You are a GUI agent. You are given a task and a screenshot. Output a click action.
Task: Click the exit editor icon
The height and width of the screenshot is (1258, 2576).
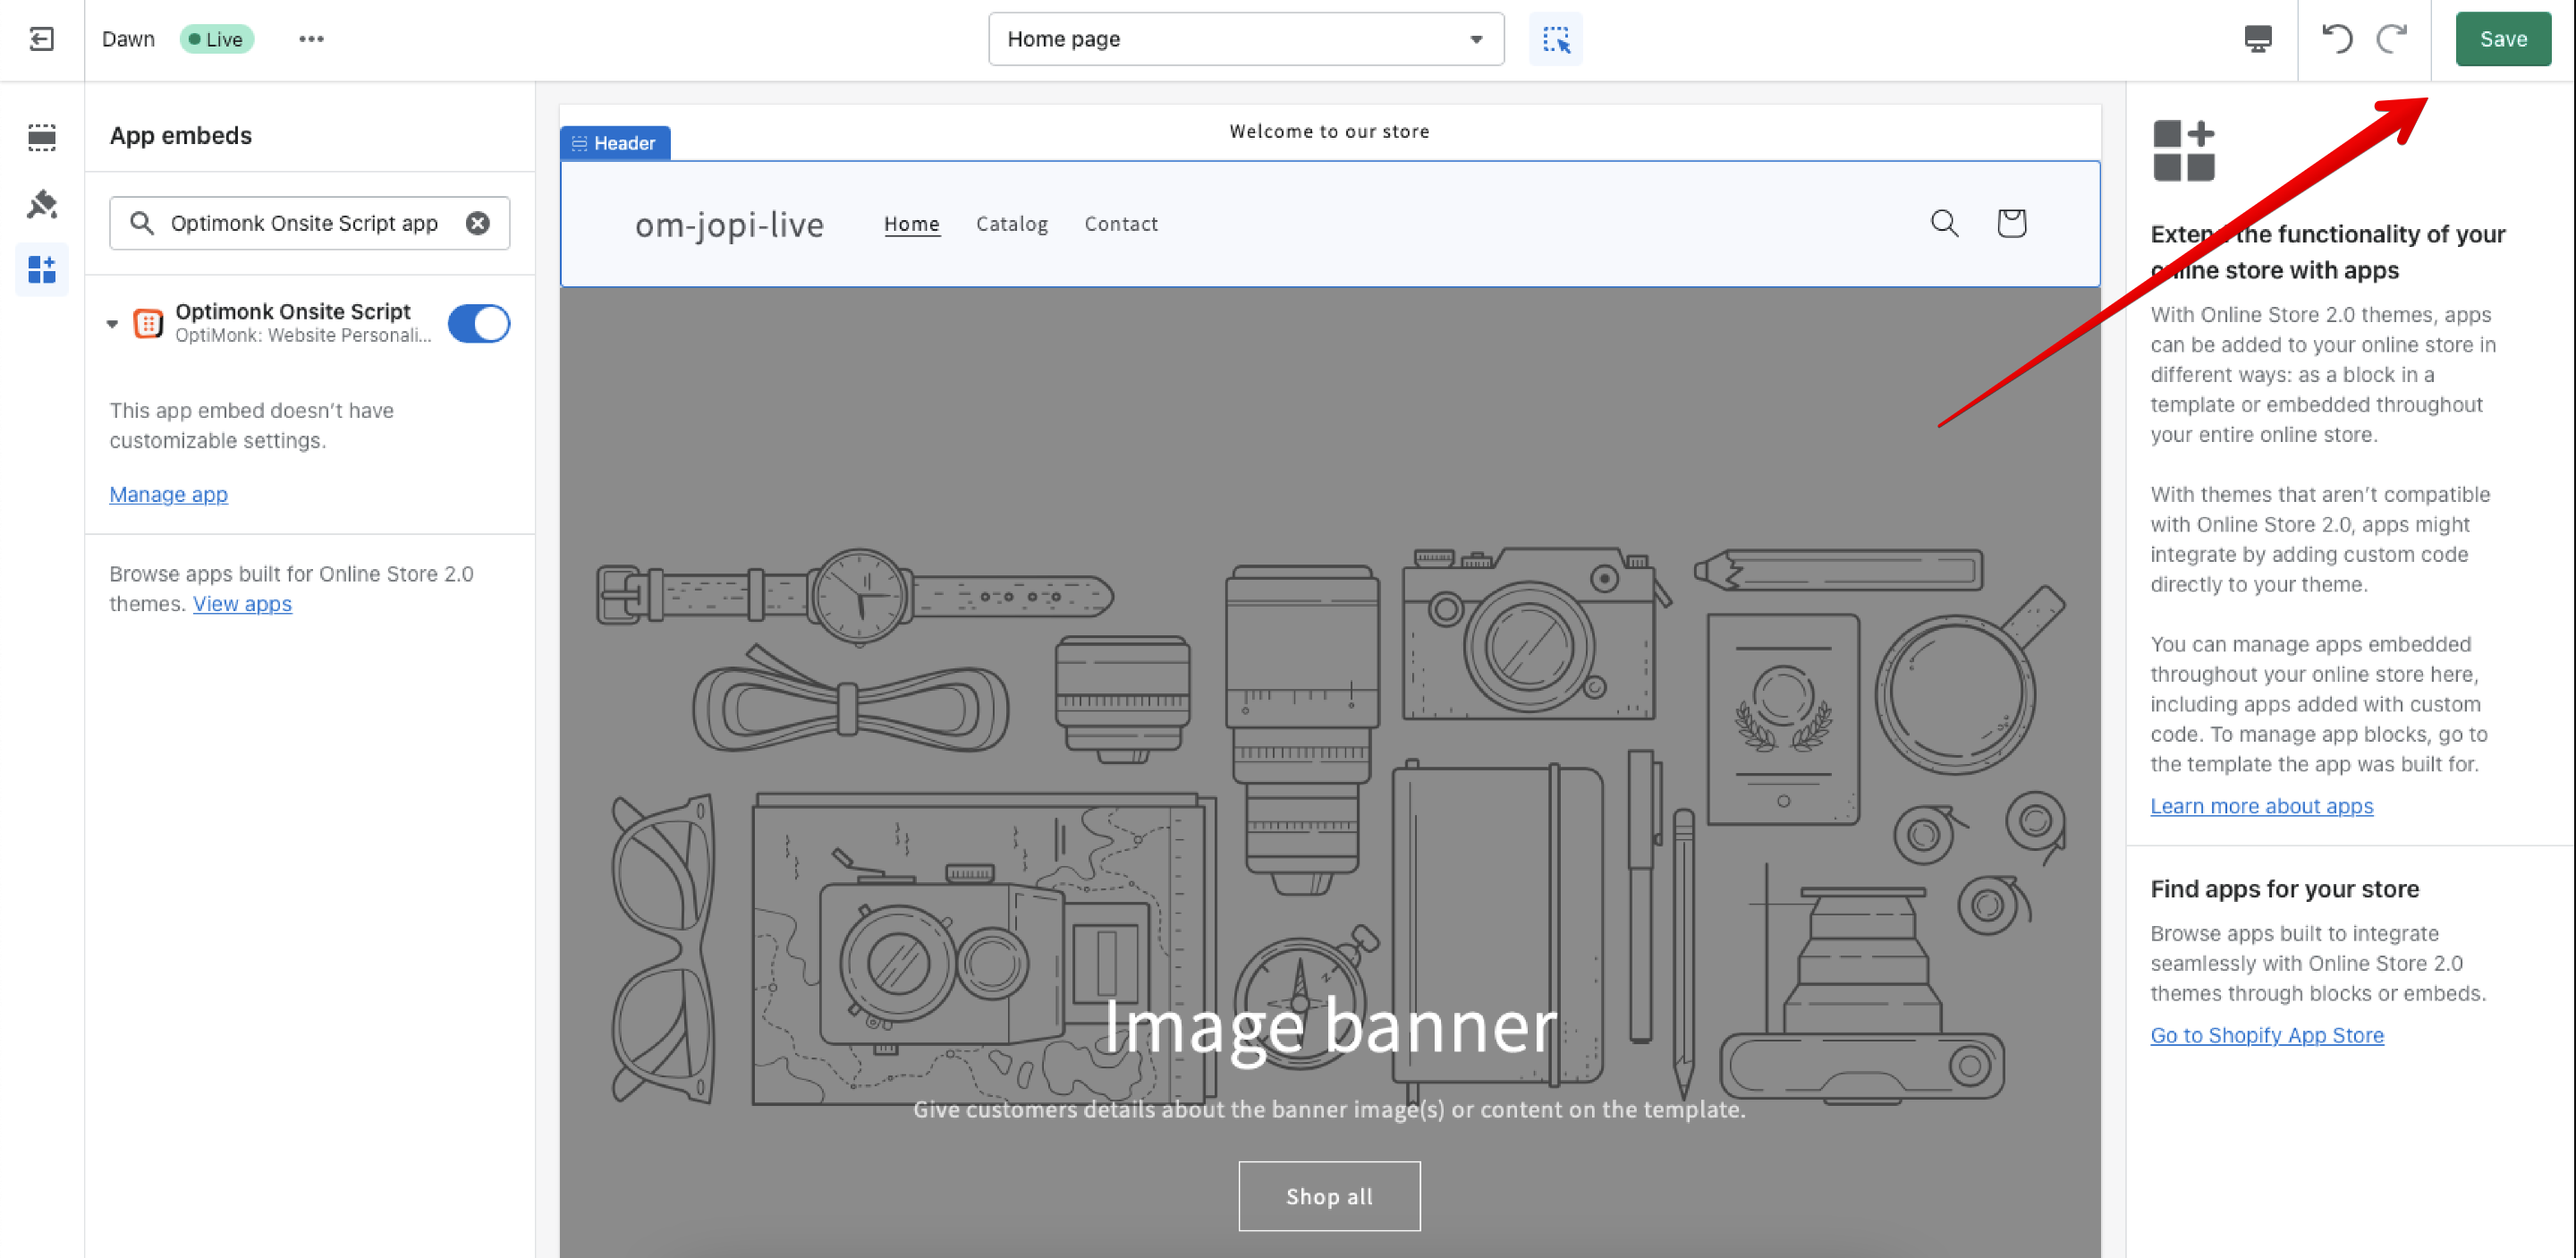[x=41, y=39]
